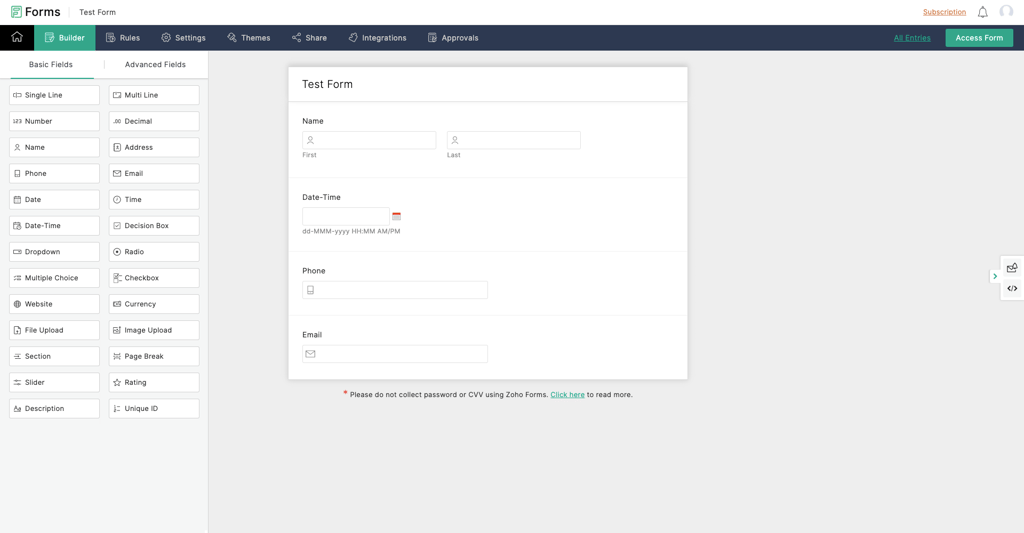Open the Settings tab
Image resolution: width=1024 pixels, height=533 pixels.
pos(184,38)
